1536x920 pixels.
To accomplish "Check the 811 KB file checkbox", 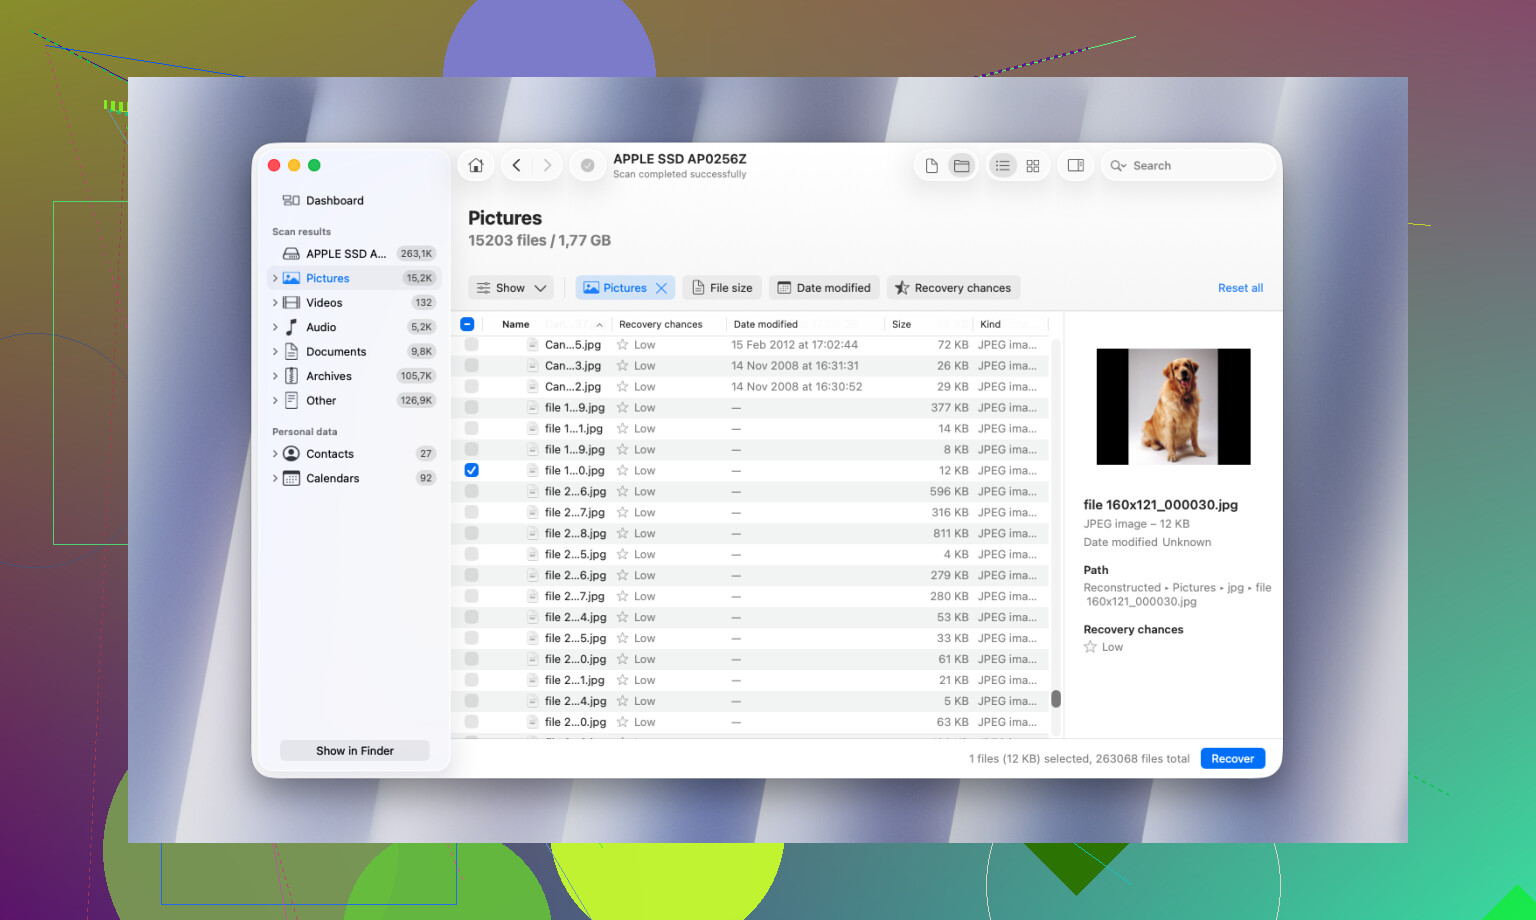I will [x=471, y=534].
